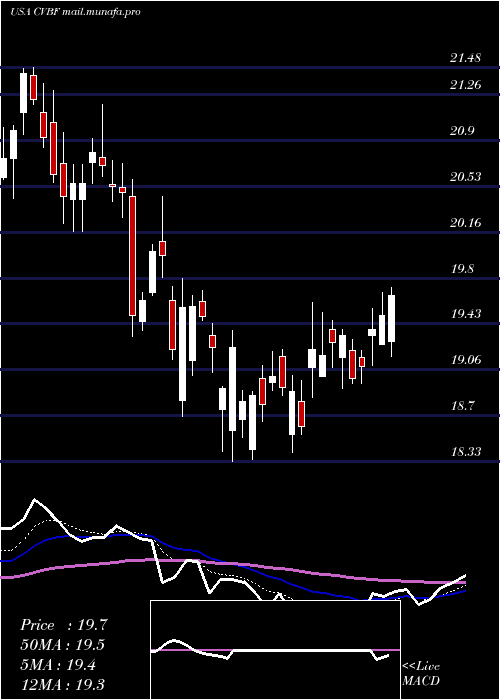Image resolution: width=500 pixels, height=700 pixels.
Task: Click the 20.16 price level label
Action: coord(465,222)
